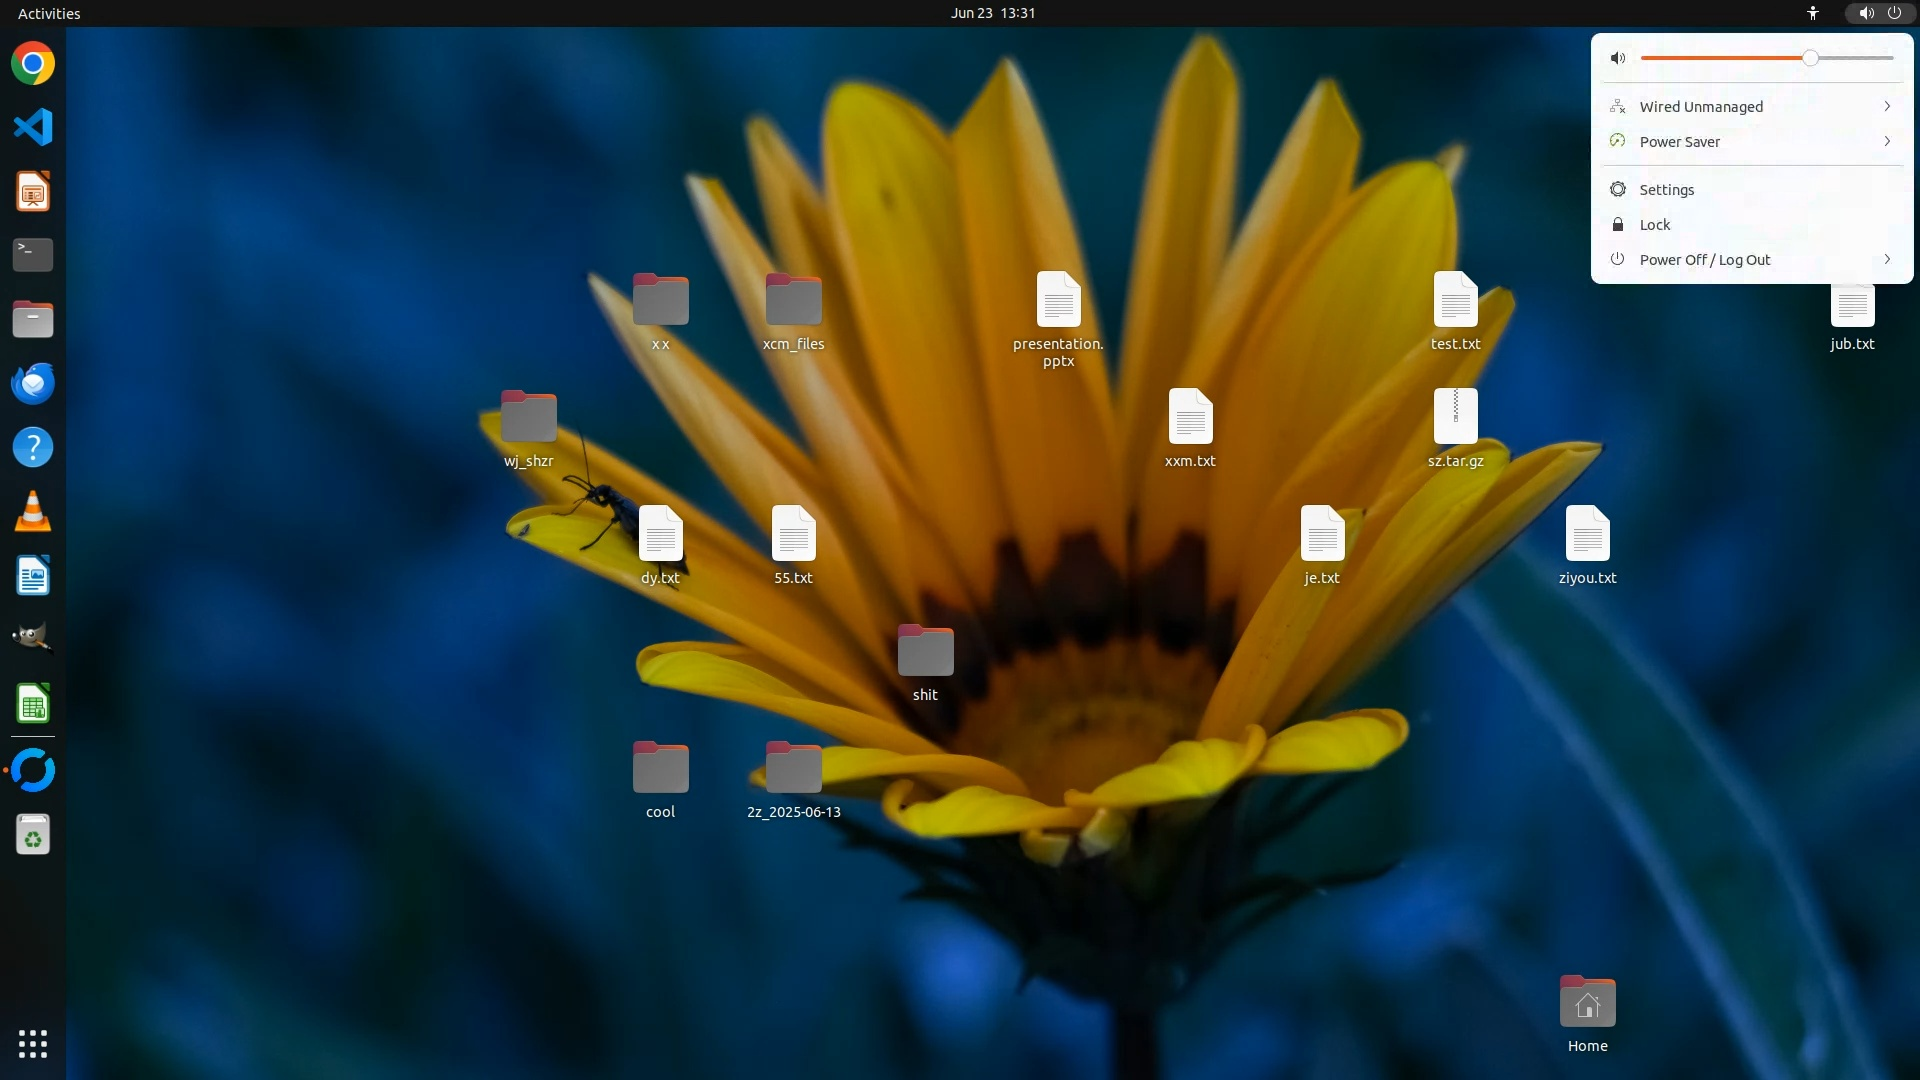Screen dimensions: 1920x1080
Task: Open the Terminal dock icon
Action: [33, 255]
